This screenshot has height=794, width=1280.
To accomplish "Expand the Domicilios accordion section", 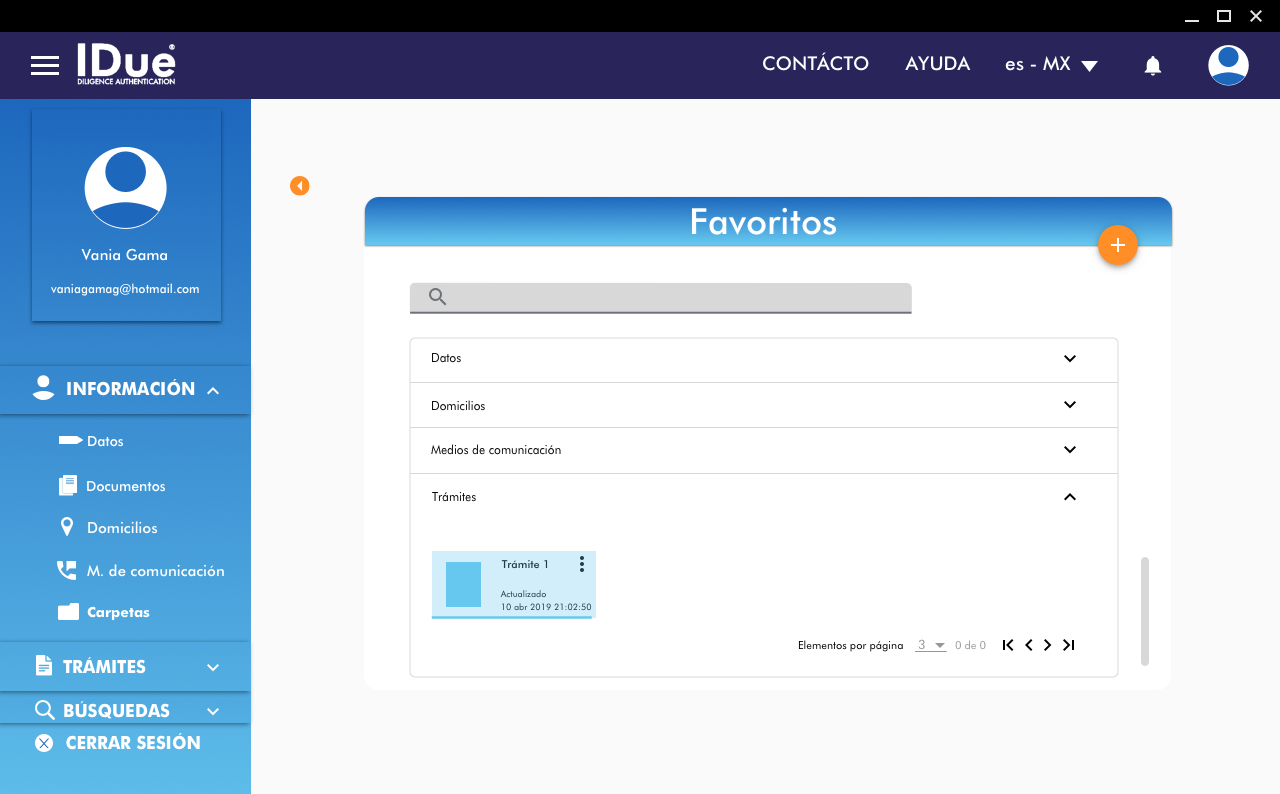I will [x=1069, y=405].
